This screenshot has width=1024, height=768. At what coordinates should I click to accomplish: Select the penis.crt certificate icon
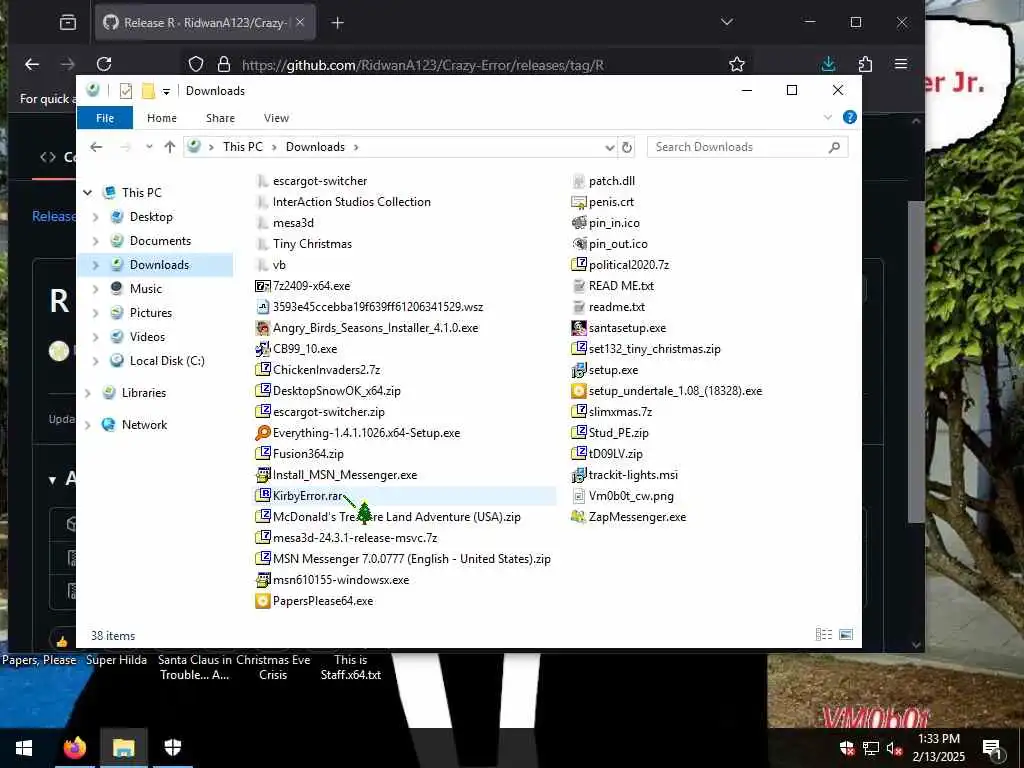click(x=579, y=202)
